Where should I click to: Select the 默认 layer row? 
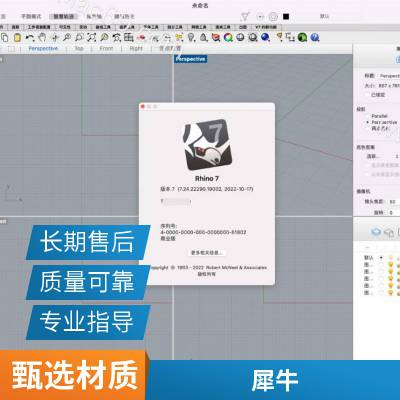tap(381, 258)
